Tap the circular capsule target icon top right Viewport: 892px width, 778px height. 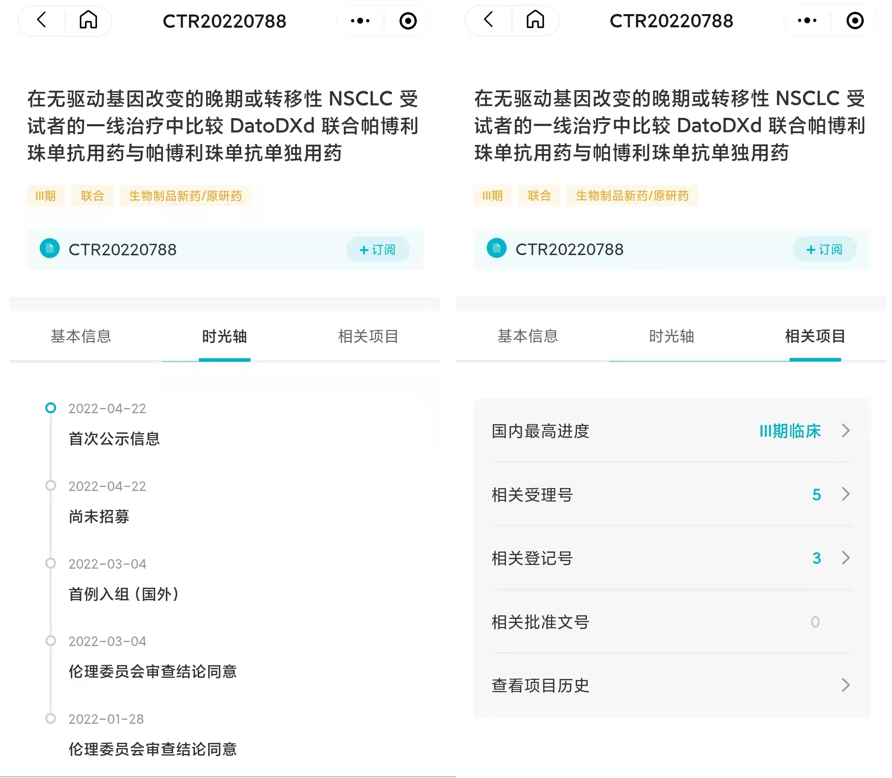click(x=408, y=20)
